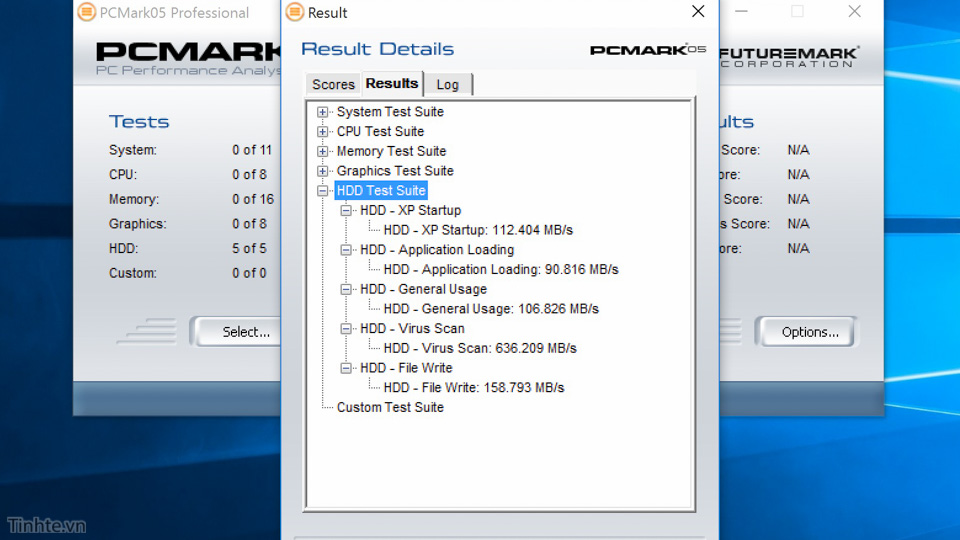Select the HDD - Application Loading parent row
The image size is (960, 540).
click(x=437, y=250)
